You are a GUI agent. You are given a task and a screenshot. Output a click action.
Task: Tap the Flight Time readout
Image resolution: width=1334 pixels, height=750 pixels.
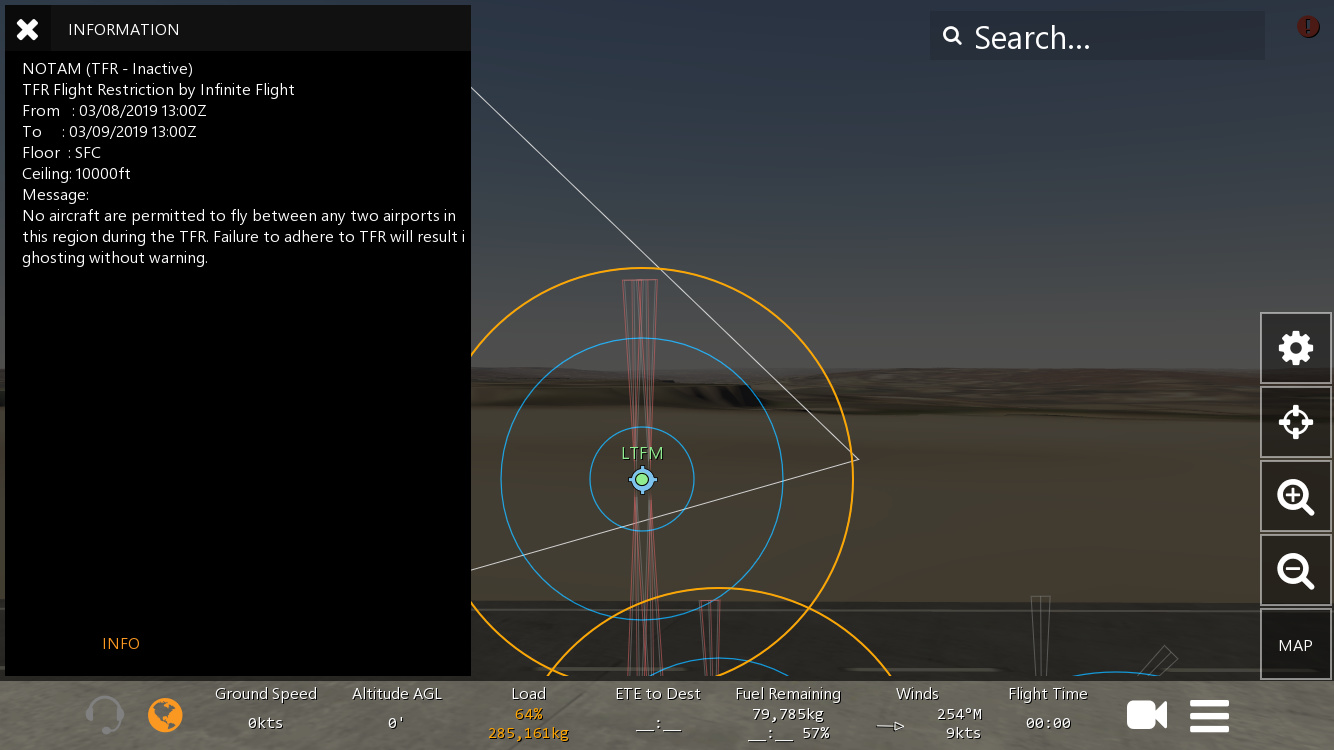click(x=1048, y=708)
